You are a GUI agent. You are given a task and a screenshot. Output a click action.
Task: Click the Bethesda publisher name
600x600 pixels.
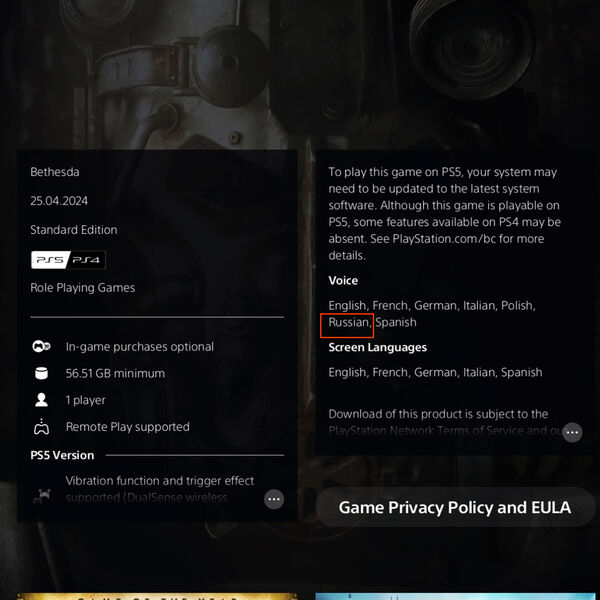[55, 172]
